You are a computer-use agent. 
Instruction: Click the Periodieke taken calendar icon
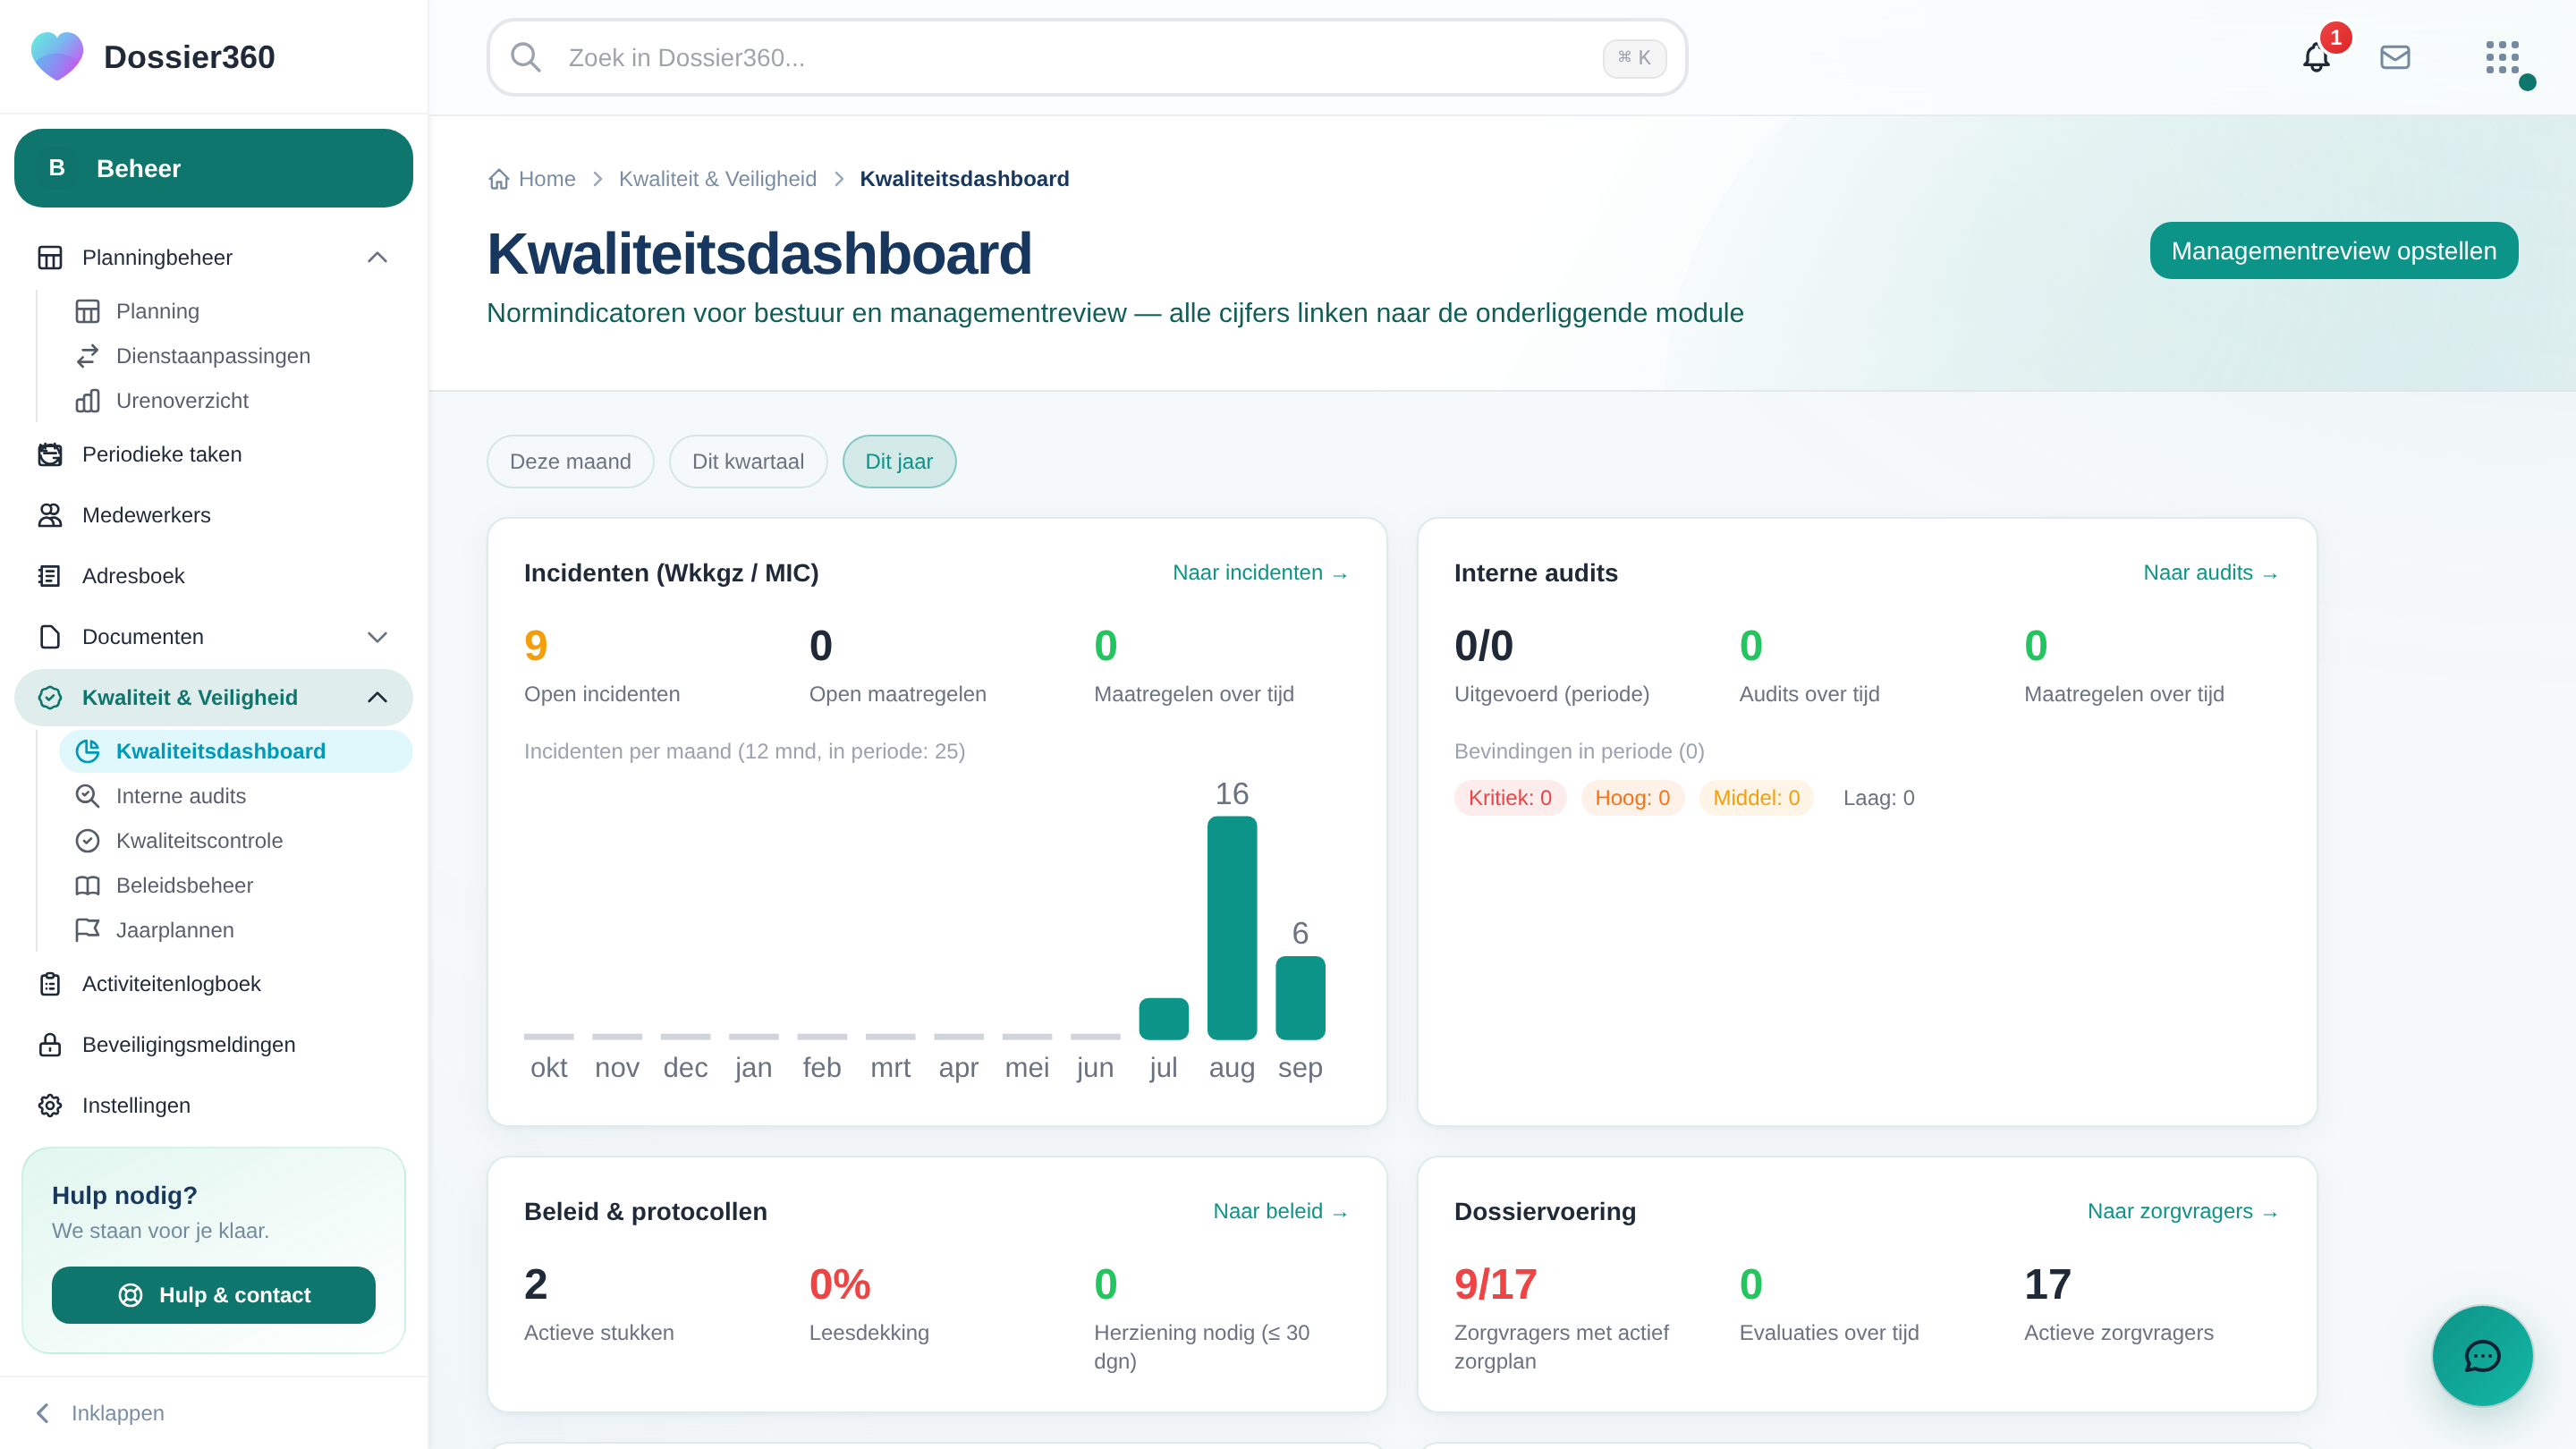point(50,454)
